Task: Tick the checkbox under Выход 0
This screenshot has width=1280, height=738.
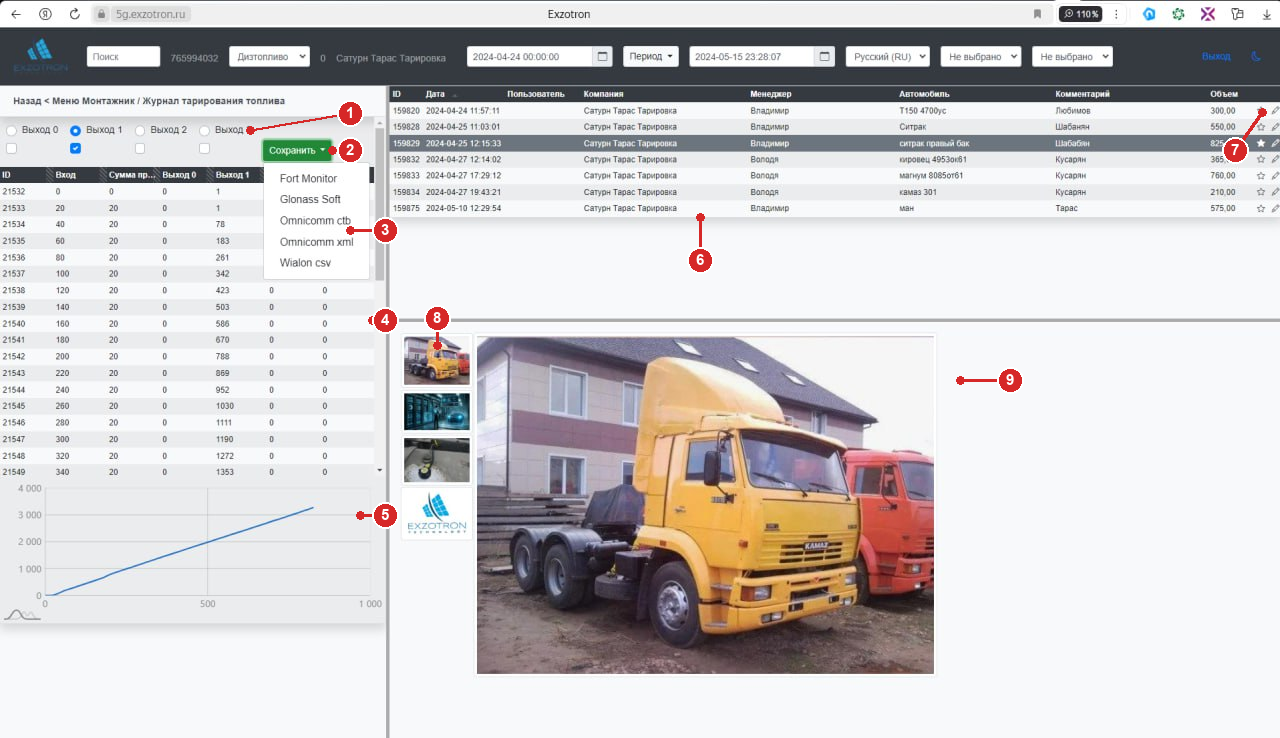Action: click(x=11, y=148)
